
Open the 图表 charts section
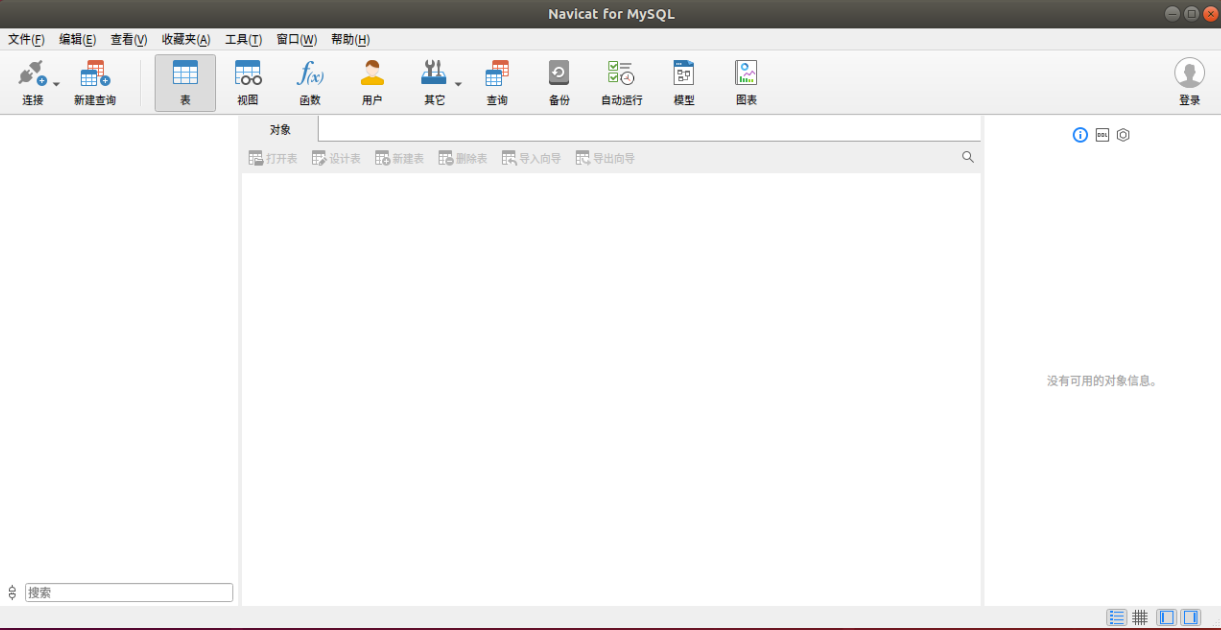pyautogui.click(x=746, y=83)
